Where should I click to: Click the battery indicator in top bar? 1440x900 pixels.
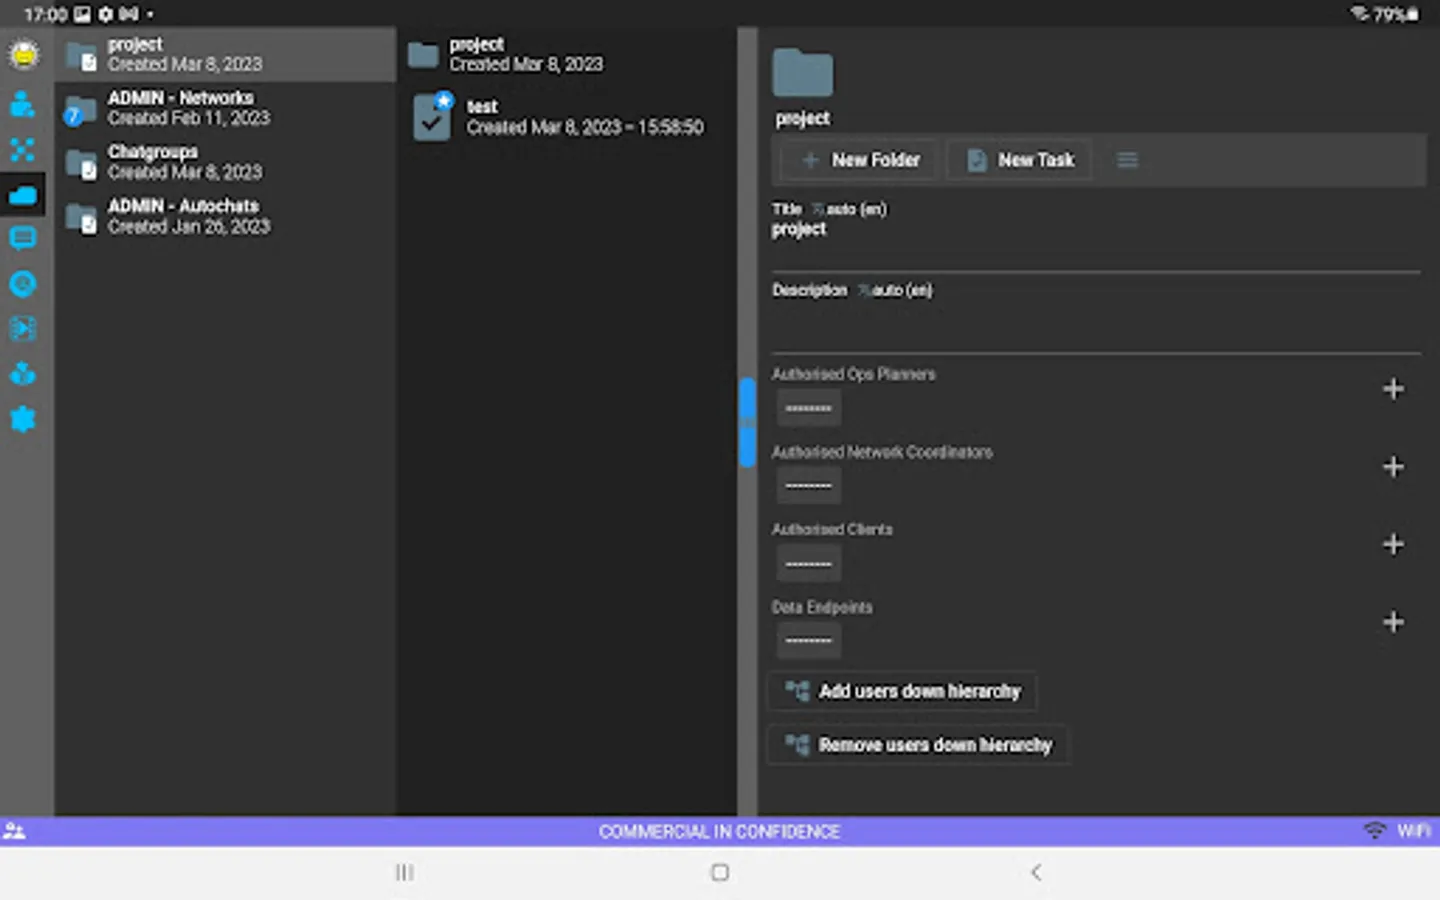click(x=1396, y=14)
